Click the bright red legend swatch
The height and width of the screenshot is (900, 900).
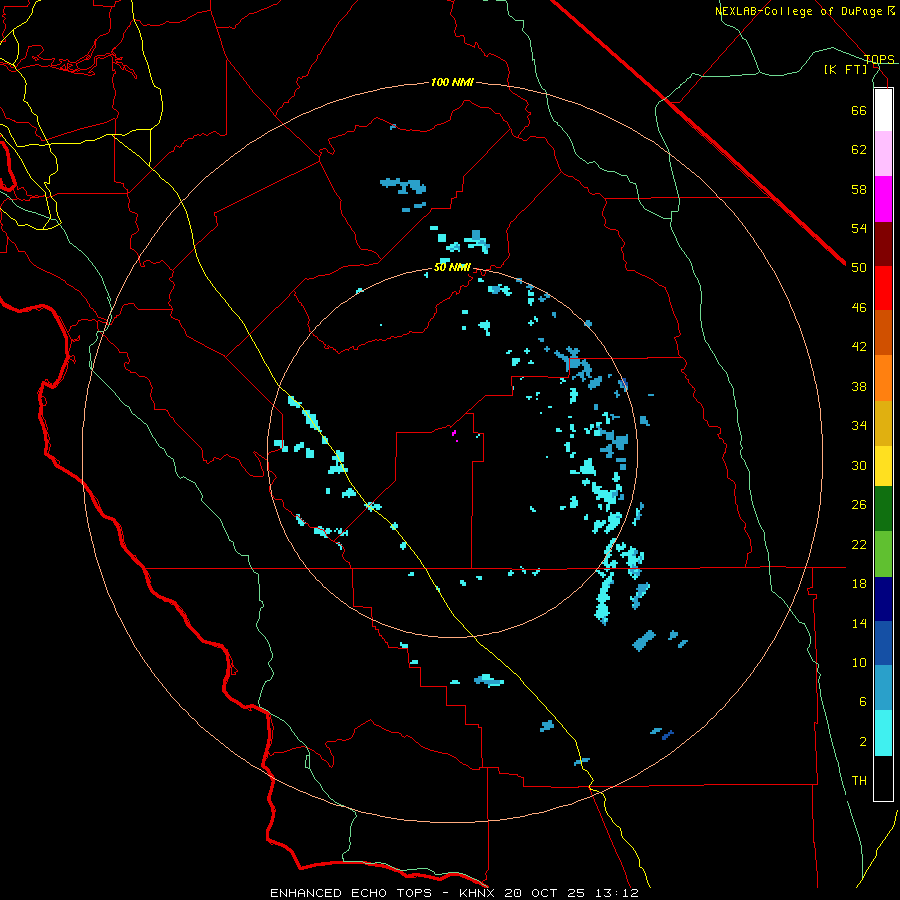tap(883, 288)
